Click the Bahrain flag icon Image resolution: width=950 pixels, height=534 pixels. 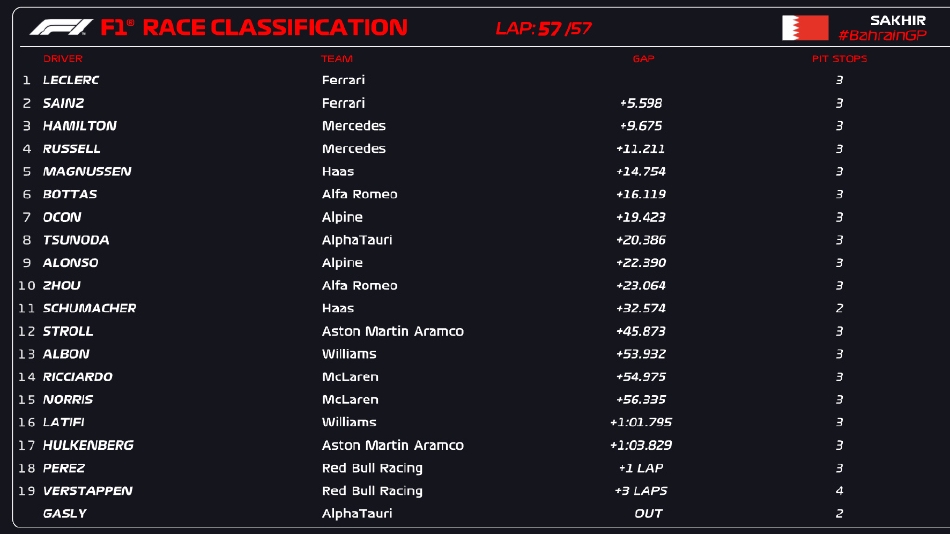pos(805,27)
